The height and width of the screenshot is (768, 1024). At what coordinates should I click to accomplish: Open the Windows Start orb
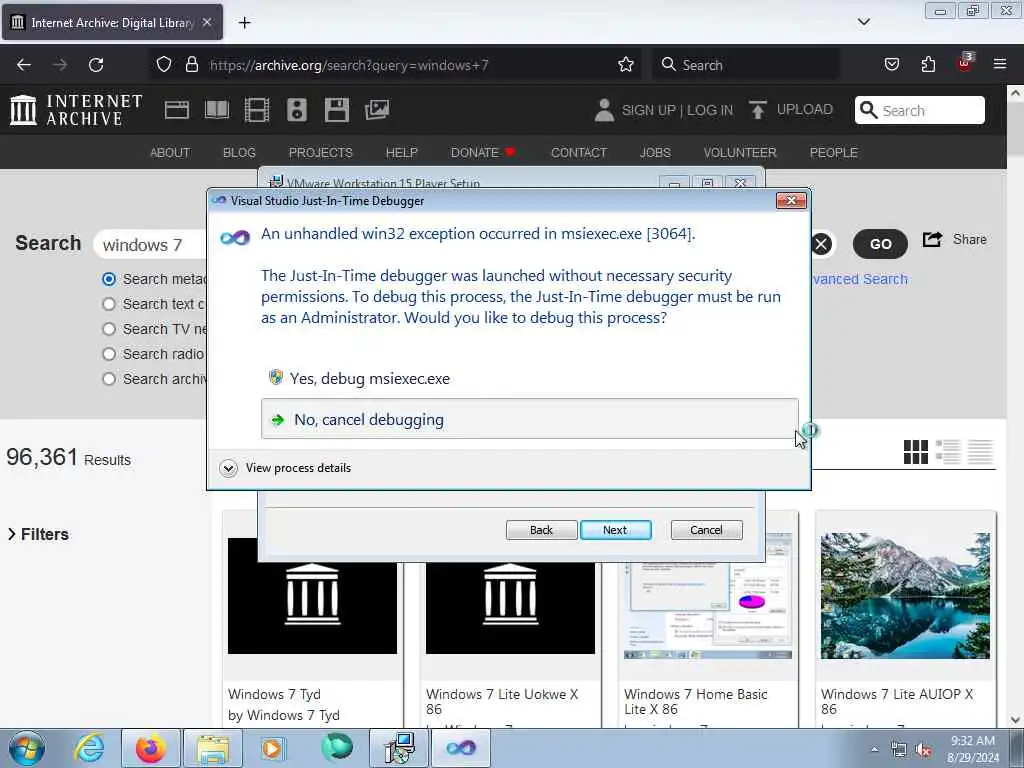27,748
